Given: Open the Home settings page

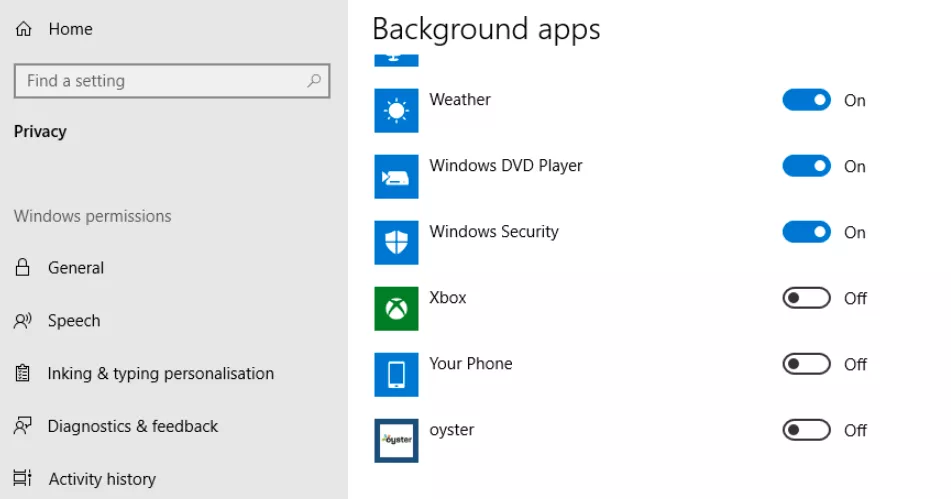Looking at the screenshot, I should click(x=70, y=29).
